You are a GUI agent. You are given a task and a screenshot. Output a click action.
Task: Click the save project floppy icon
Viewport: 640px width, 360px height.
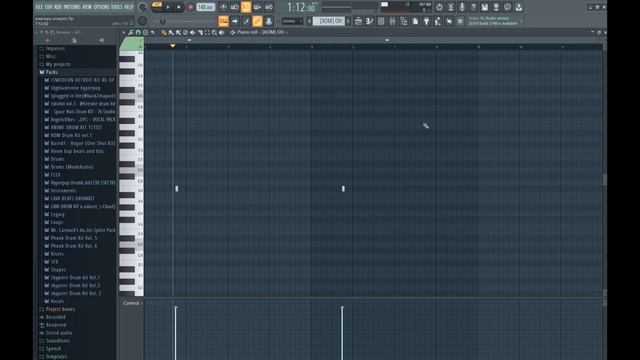point(484,7)
